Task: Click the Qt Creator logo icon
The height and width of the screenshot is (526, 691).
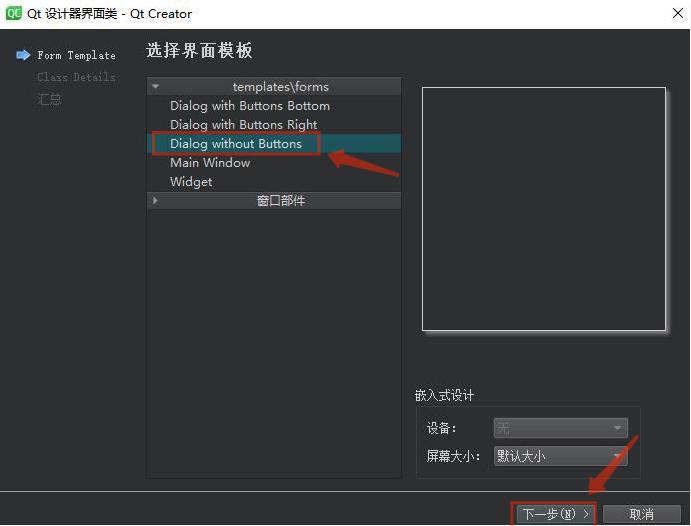Action: tap(14, 13)
